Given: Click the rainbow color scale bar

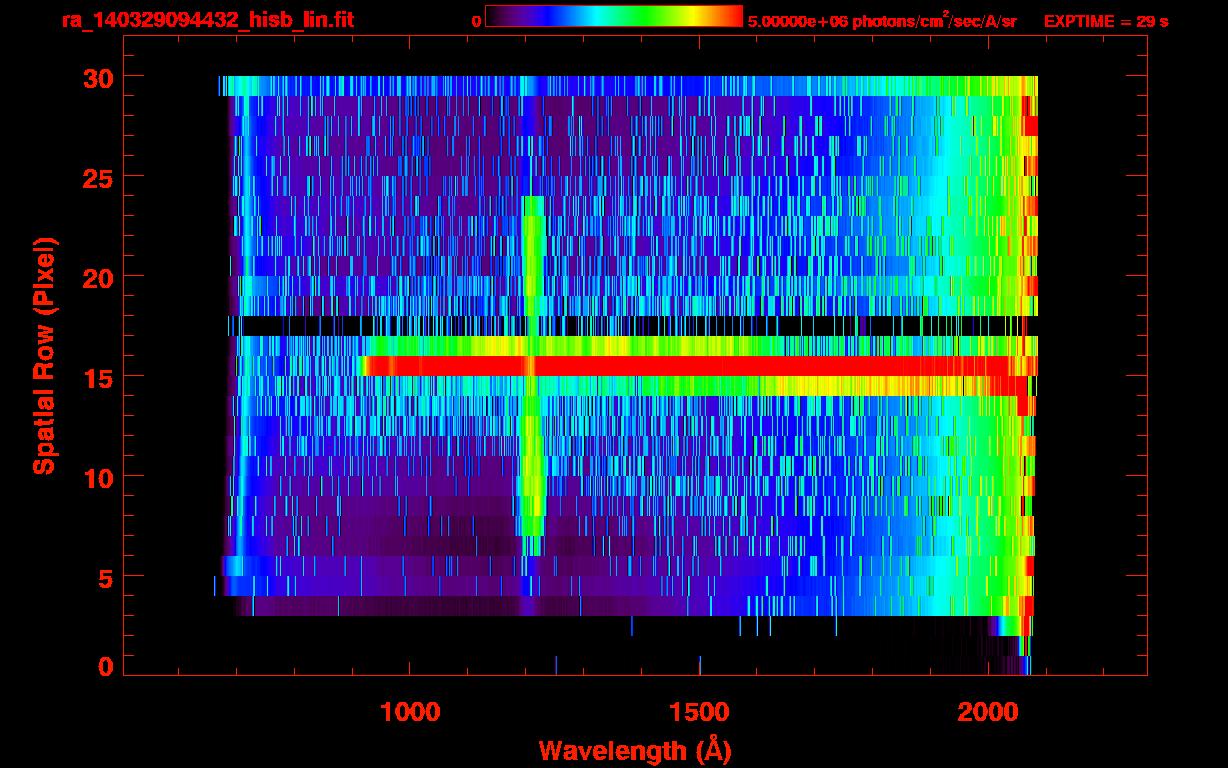Looking at the screenshot, I should [x=614, y=16].
